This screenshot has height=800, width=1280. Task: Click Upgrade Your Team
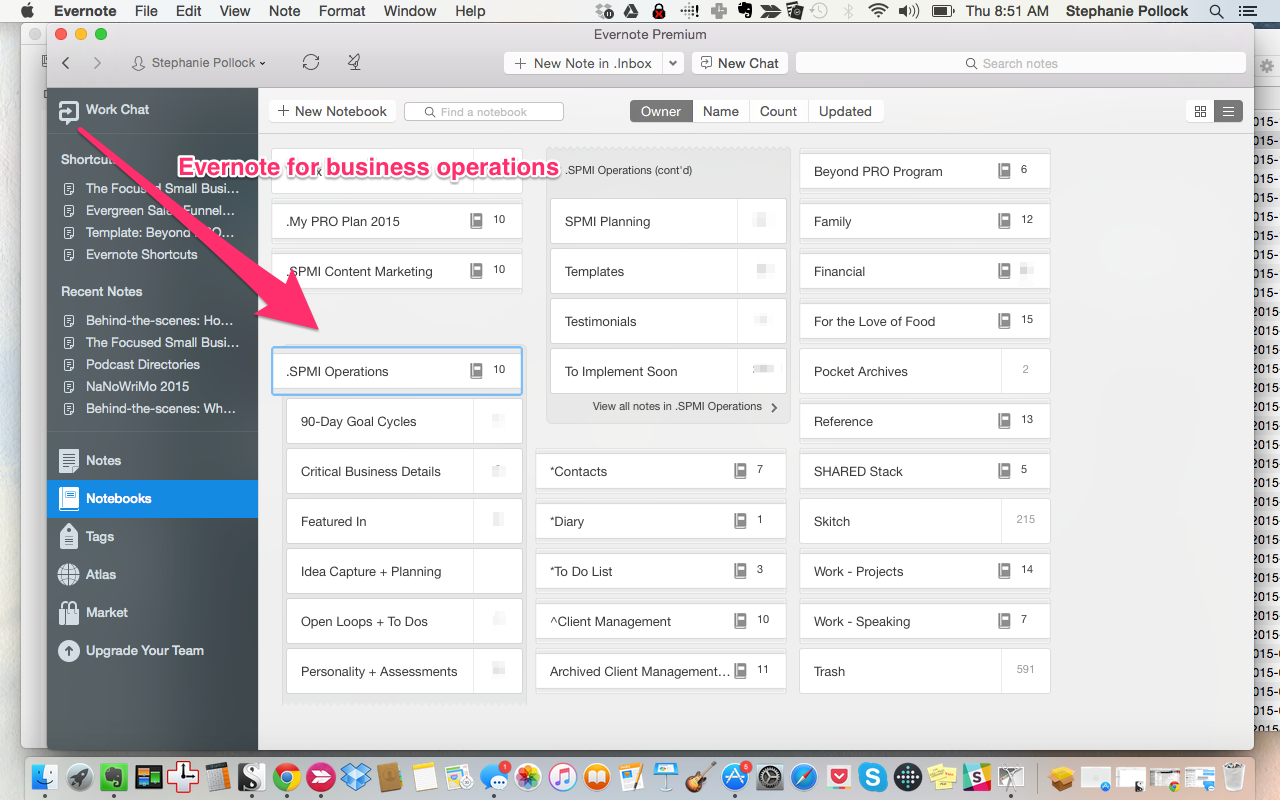(152, 651)
